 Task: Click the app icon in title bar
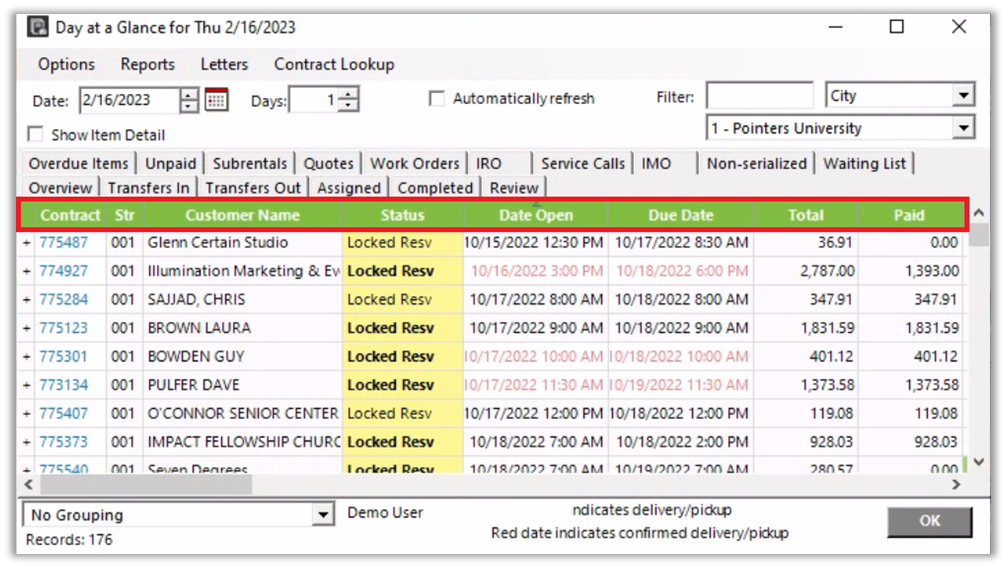tap(38, 27)
